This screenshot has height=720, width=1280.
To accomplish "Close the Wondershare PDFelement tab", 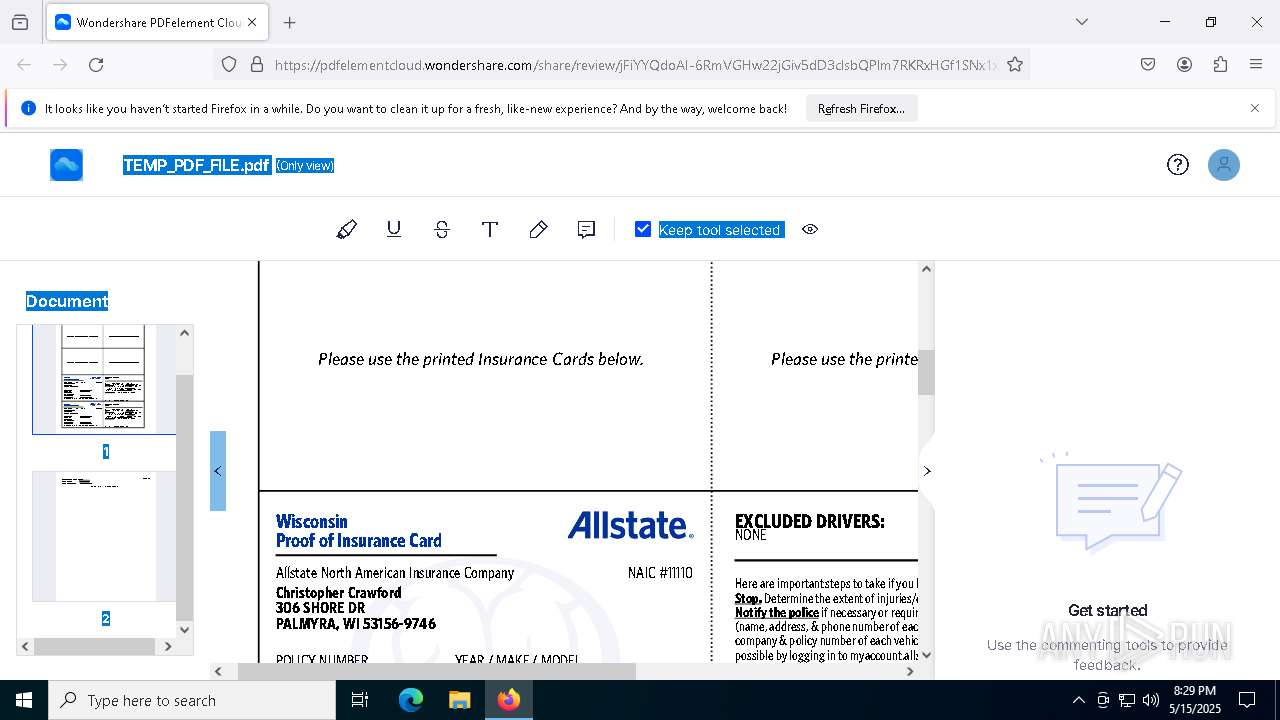I will [252, 22].
